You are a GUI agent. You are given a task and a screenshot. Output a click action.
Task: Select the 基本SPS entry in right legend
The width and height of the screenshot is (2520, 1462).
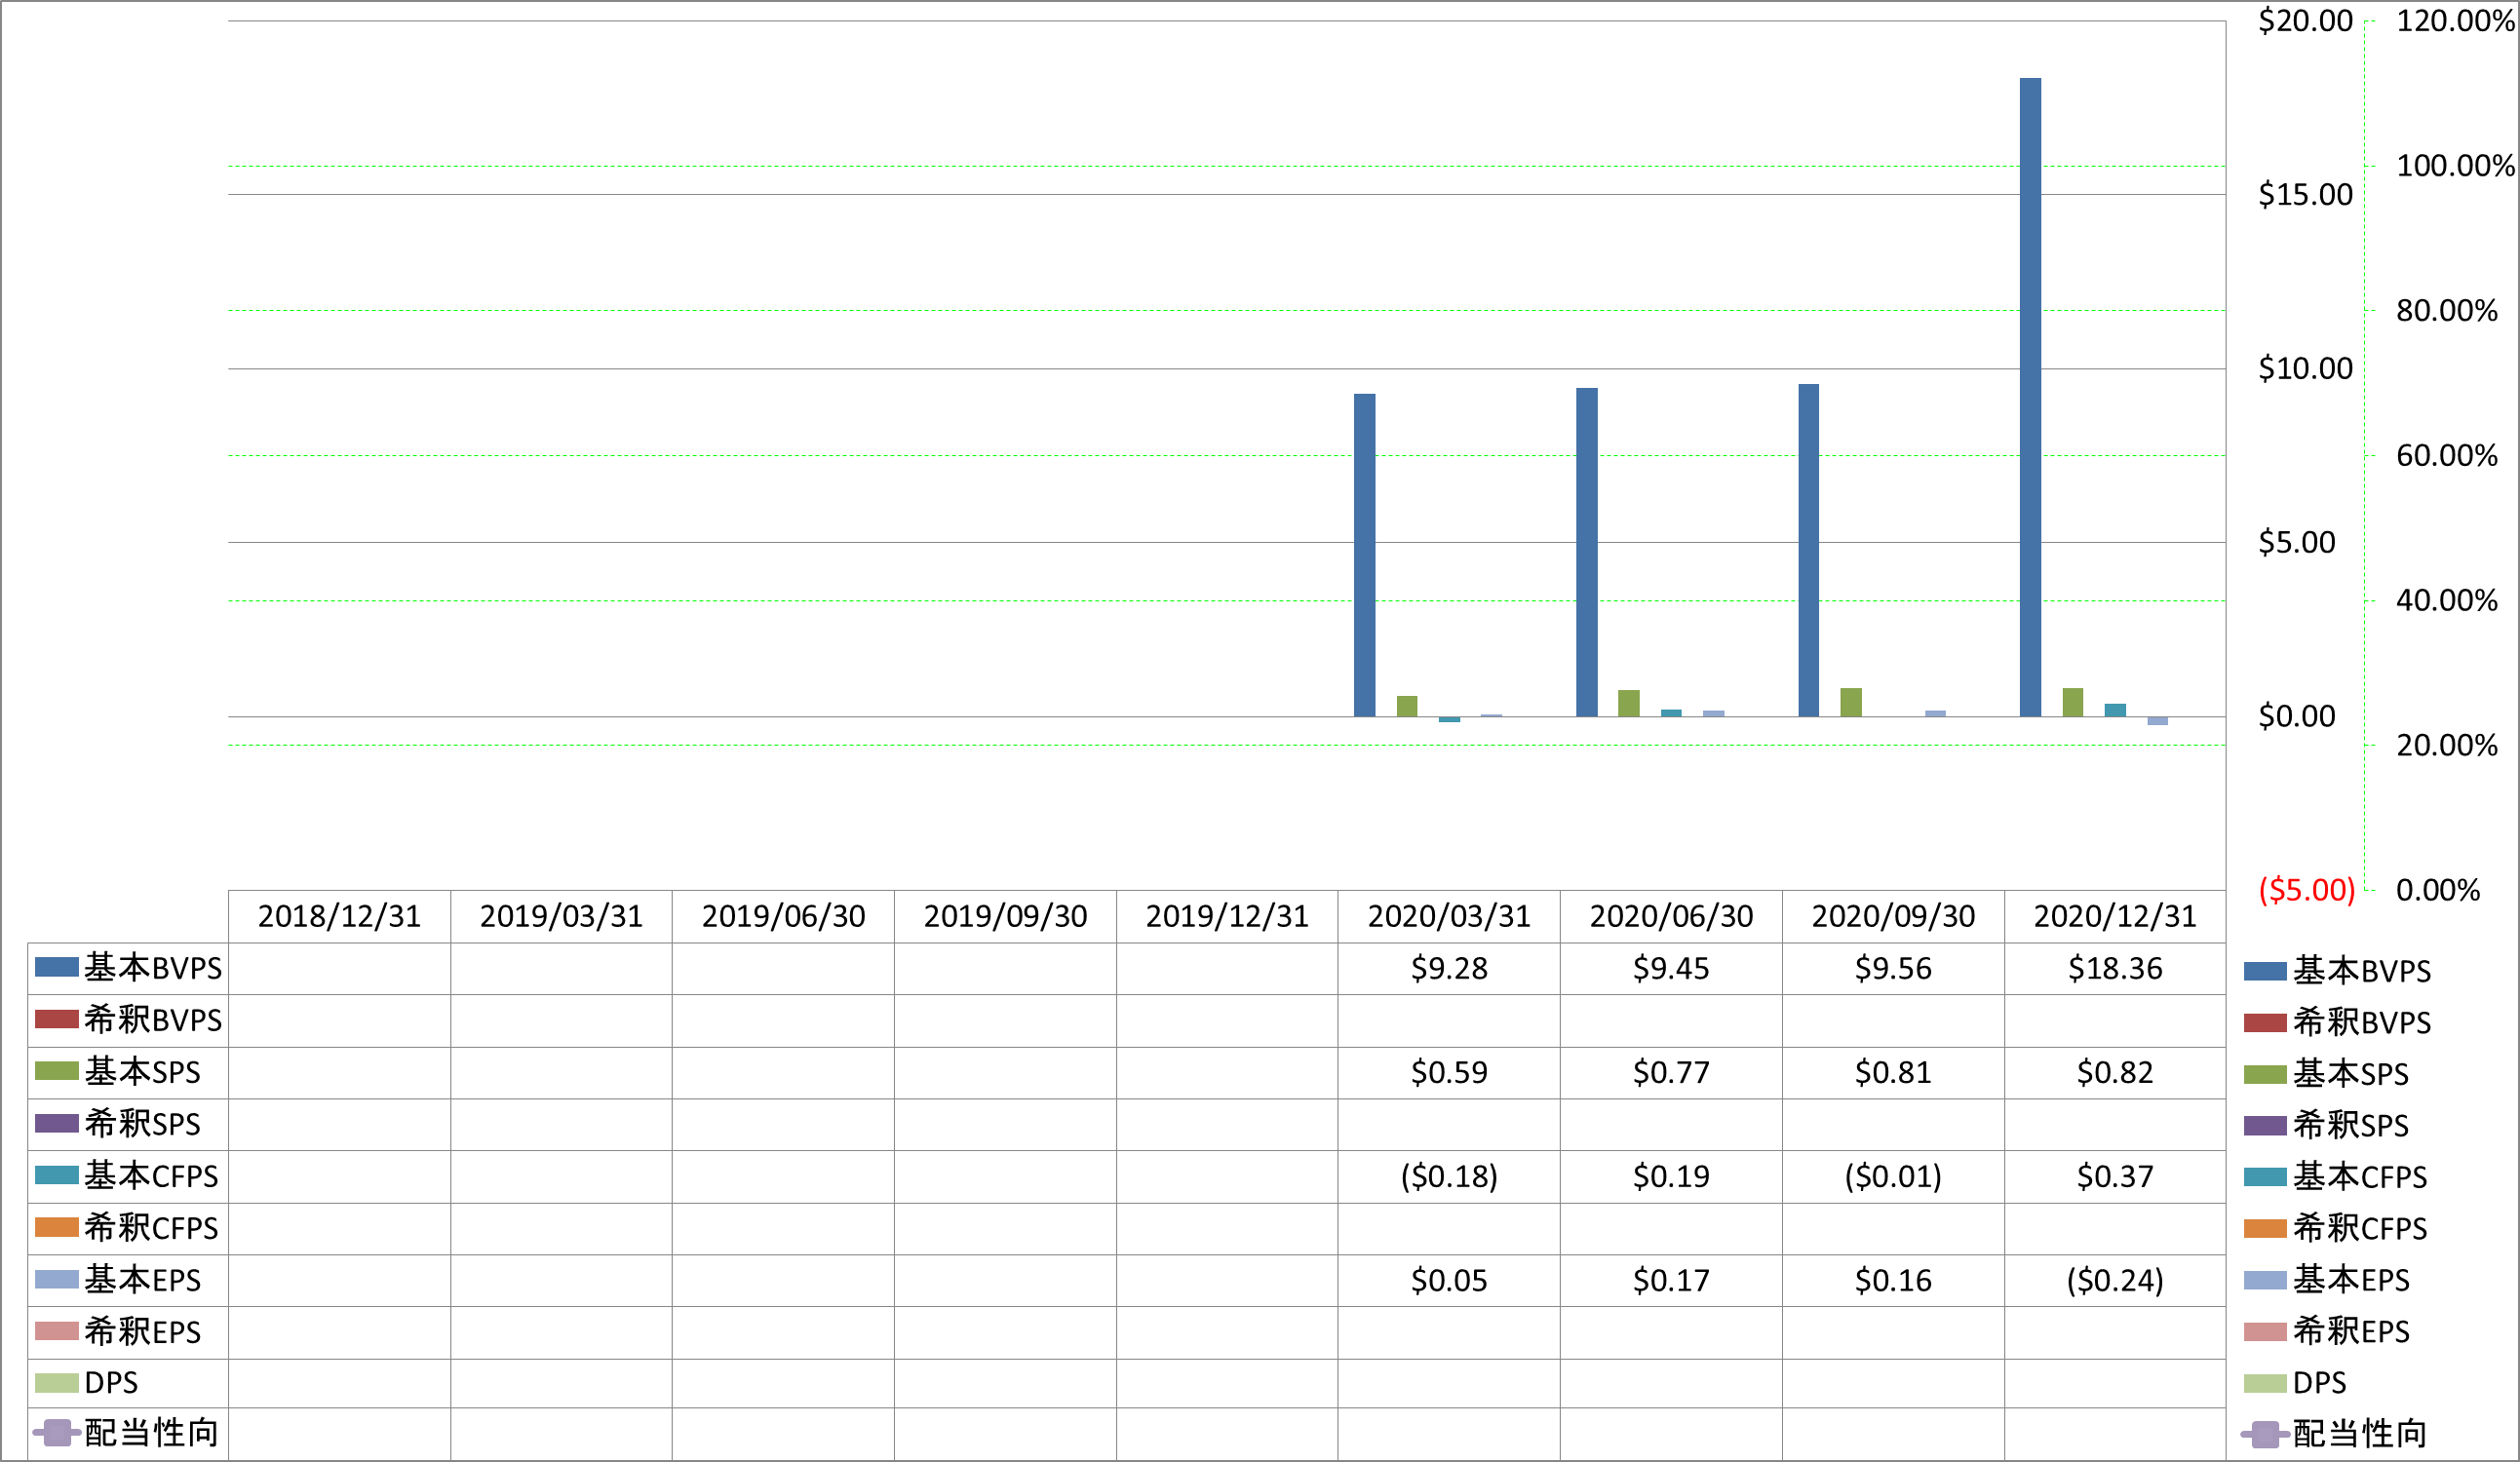(x=2326, y=1074)
